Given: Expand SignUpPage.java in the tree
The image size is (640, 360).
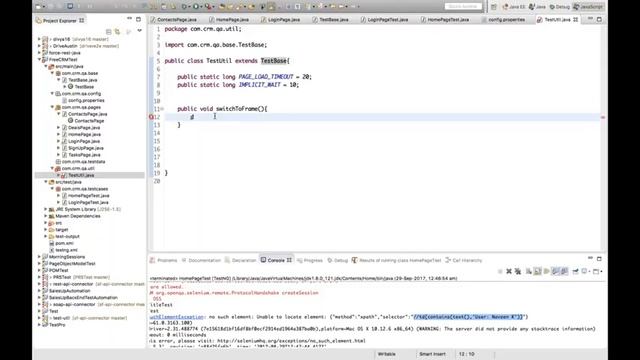Looking at the screenshot, I should point(58,148).
